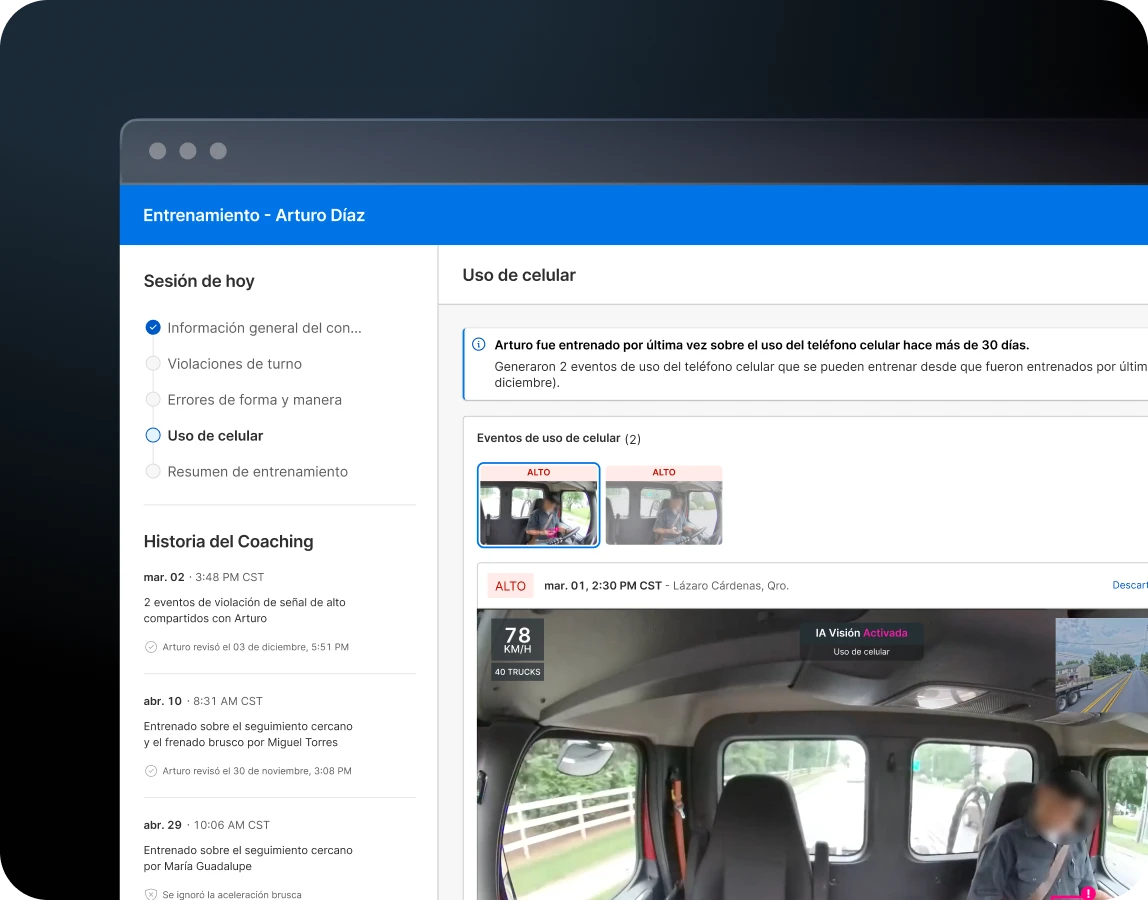The height and width of the screenshot is (900, 1148).
Task: Select the second ALTO event thumbnail
Action: (664, 505)
